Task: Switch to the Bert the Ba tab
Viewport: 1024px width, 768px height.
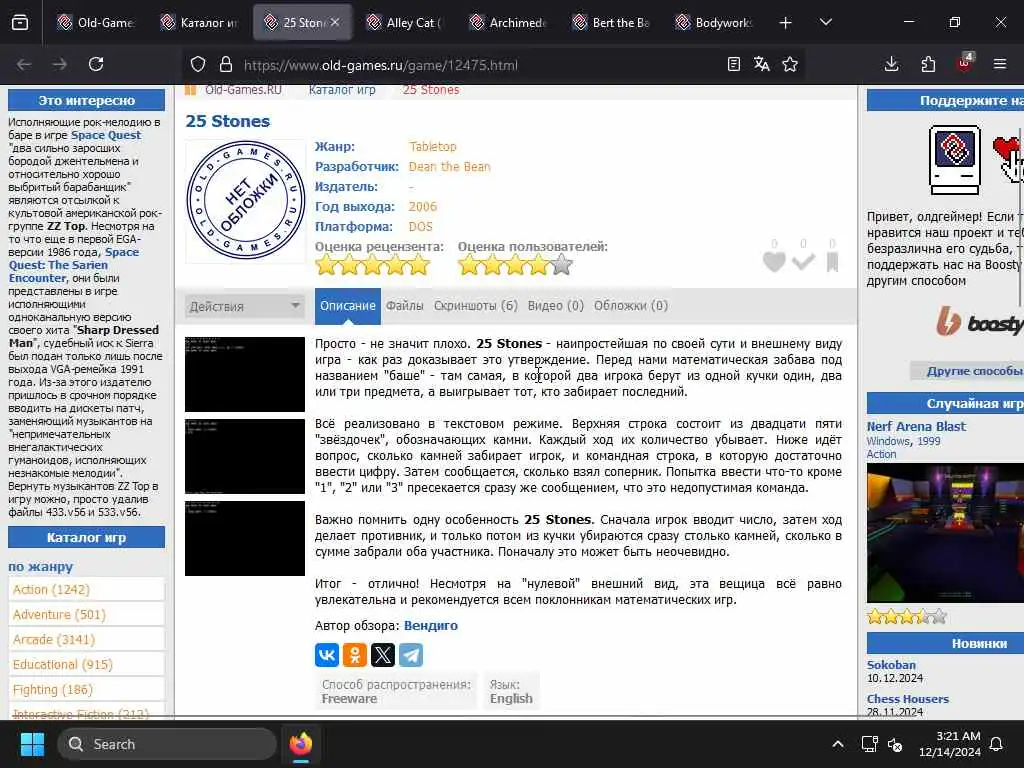Action: tap(611, 23)
